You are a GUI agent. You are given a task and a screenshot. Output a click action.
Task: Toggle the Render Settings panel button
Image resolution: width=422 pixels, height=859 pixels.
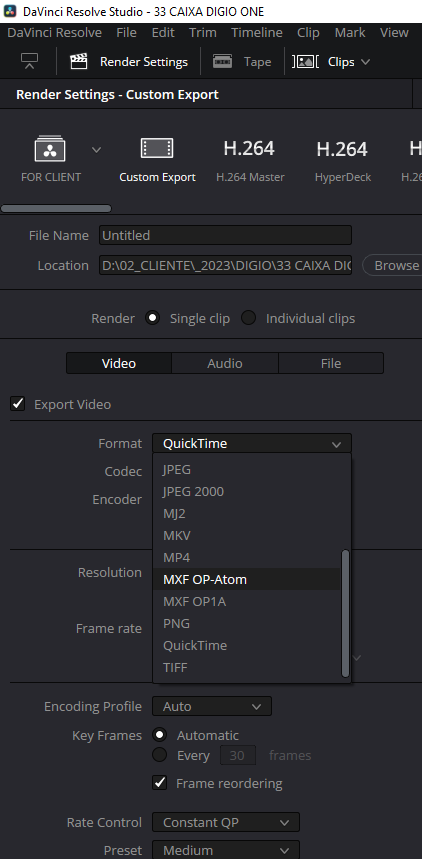(129, 62)
